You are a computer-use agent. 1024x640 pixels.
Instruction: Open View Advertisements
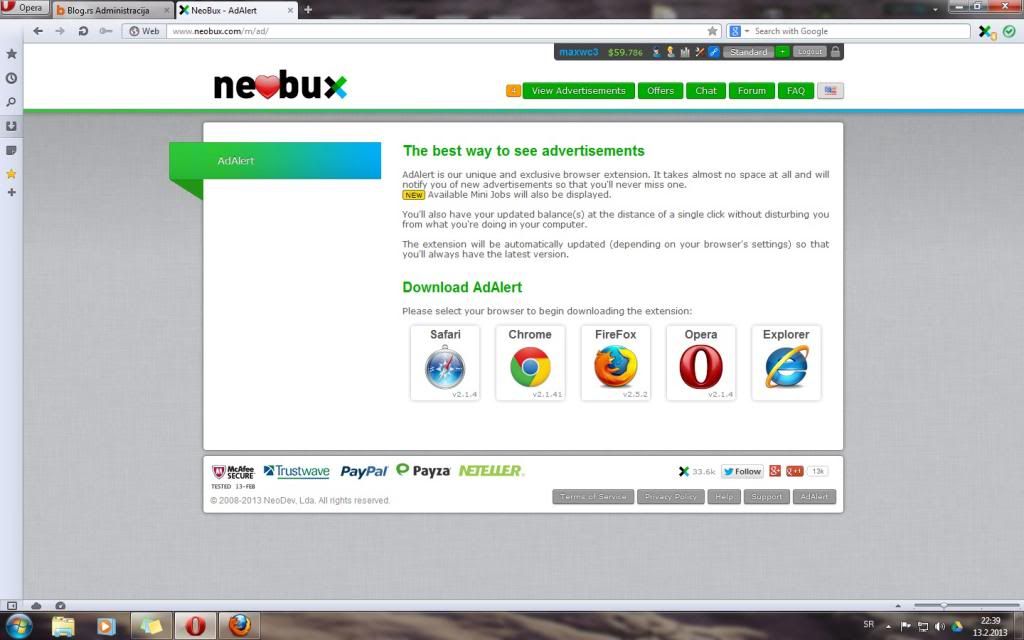579,91
